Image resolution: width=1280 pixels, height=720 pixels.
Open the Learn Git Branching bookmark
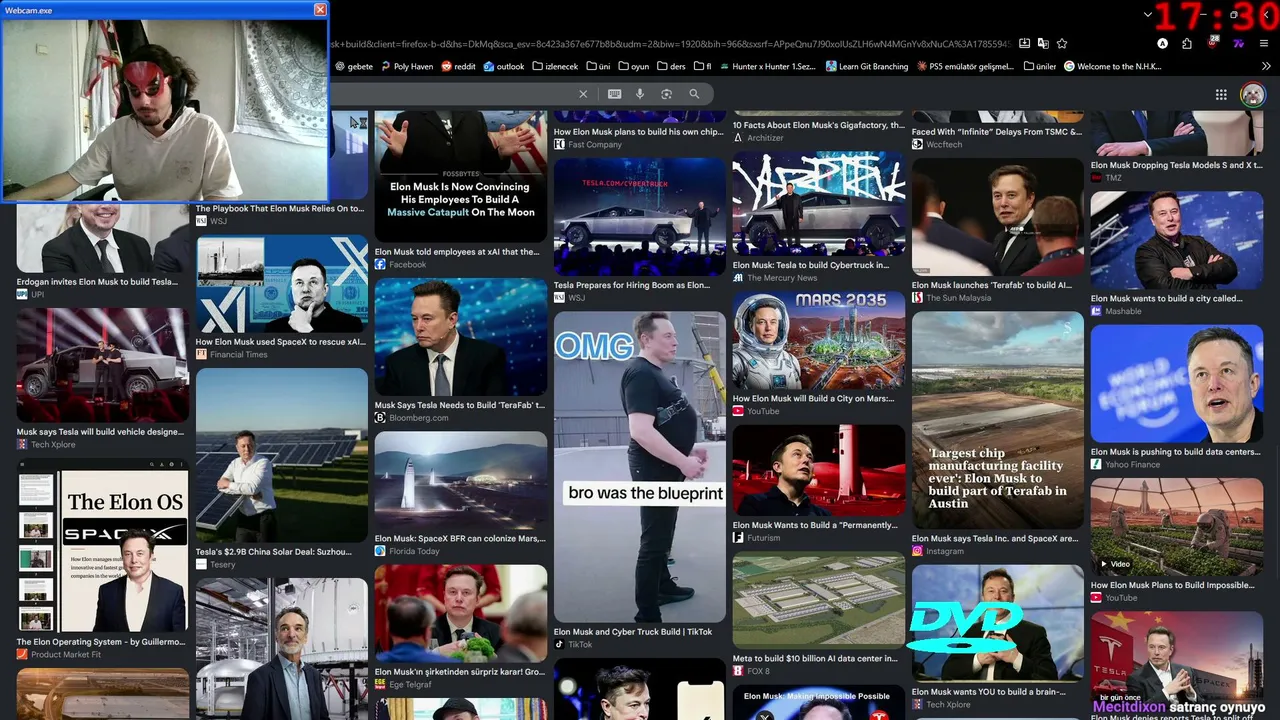pos(867,67)
